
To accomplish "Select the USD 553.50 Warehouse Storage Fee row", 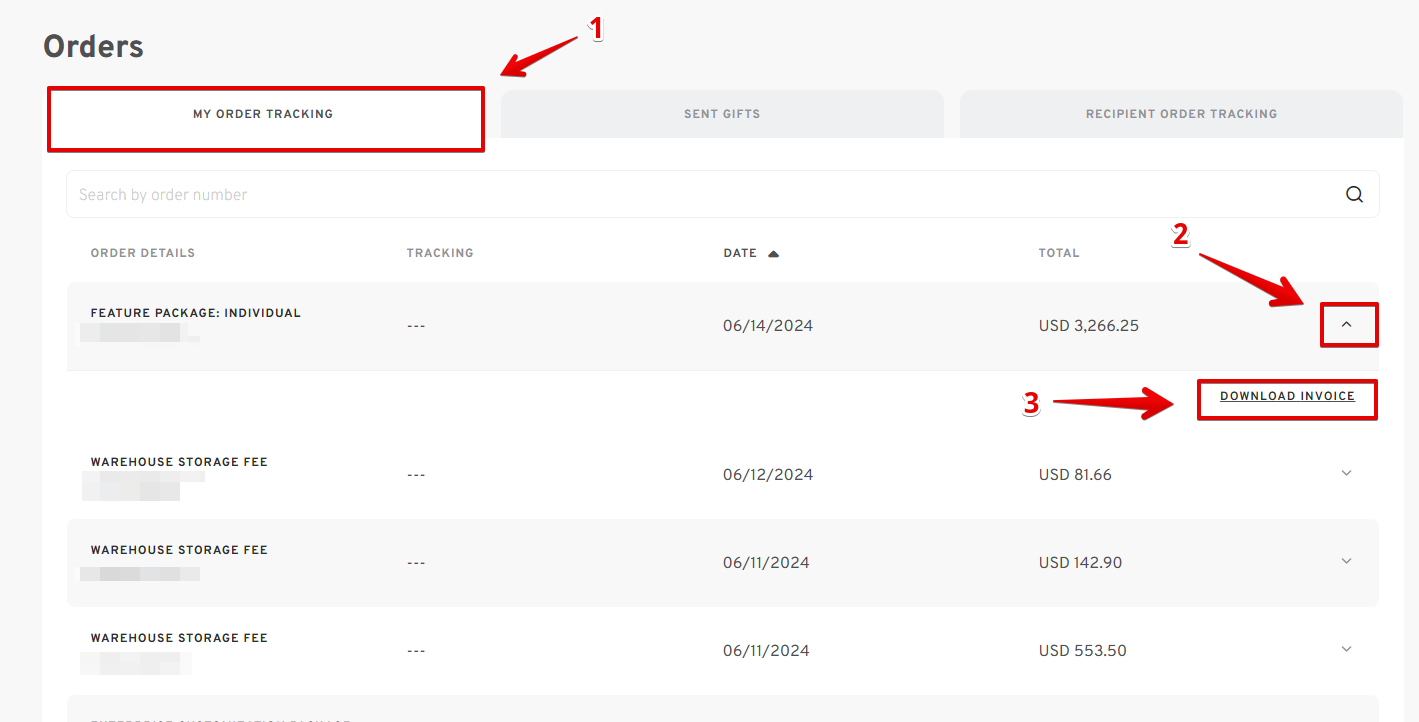I will 722,650.
